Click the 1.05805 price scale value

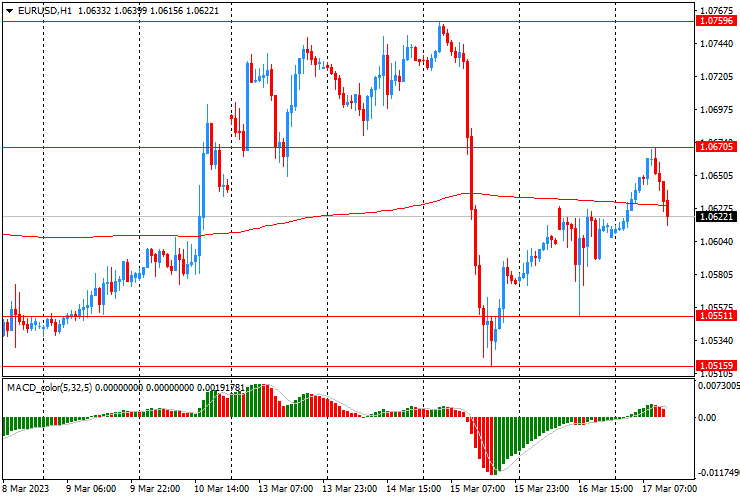coord(716,275)
